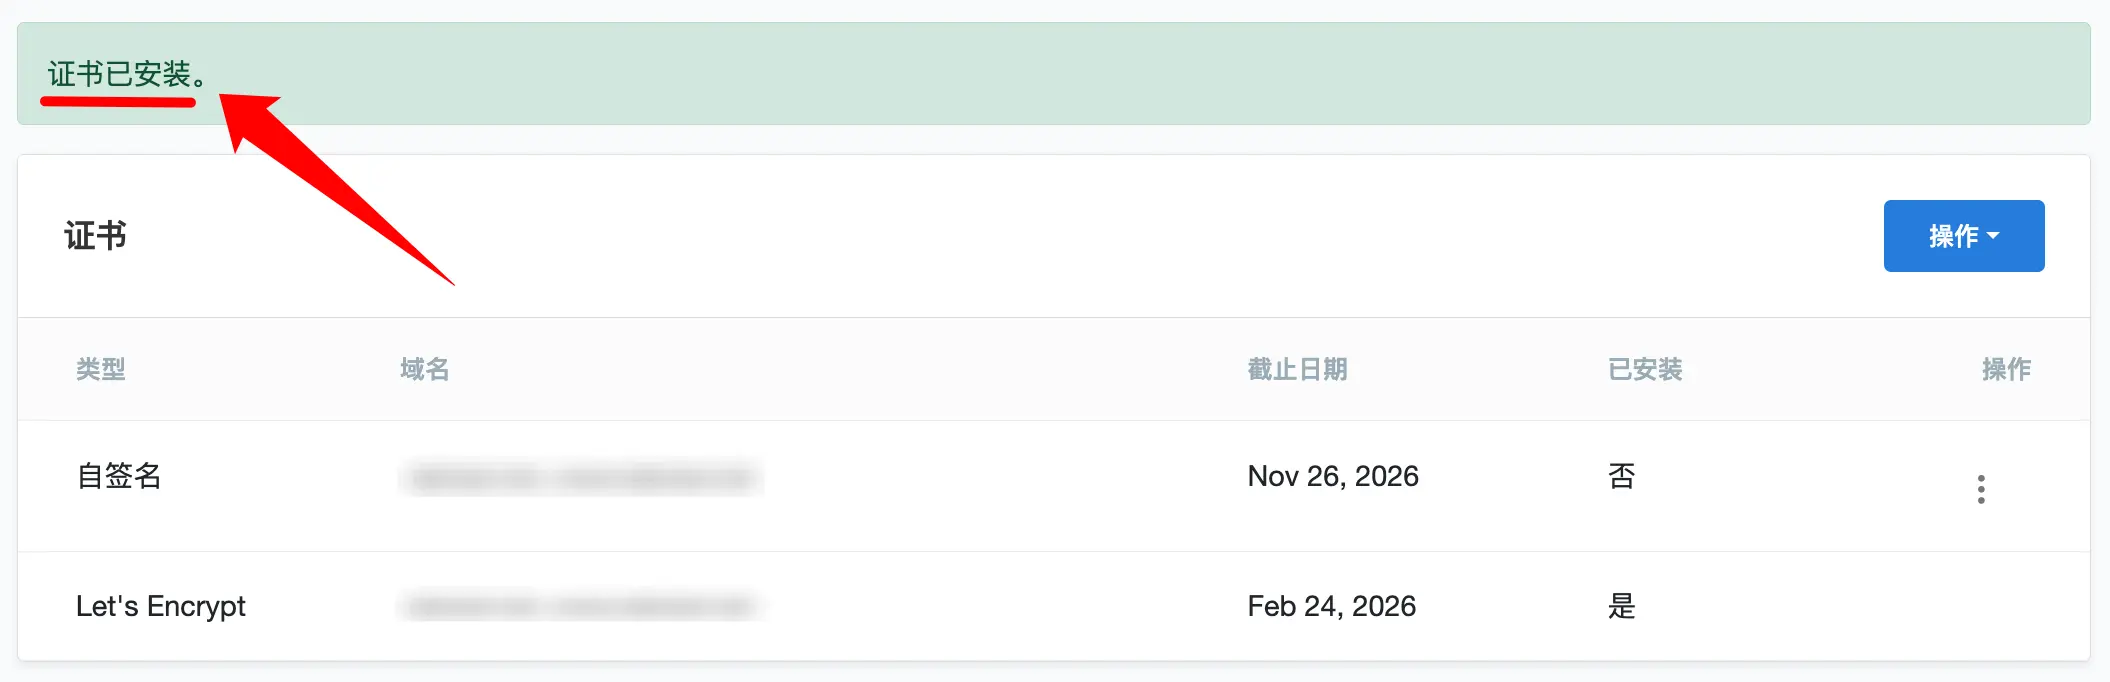Select the Let's Encrypt certificate row
Viewport: 2110px width, 682px height.
coord(700,606)
